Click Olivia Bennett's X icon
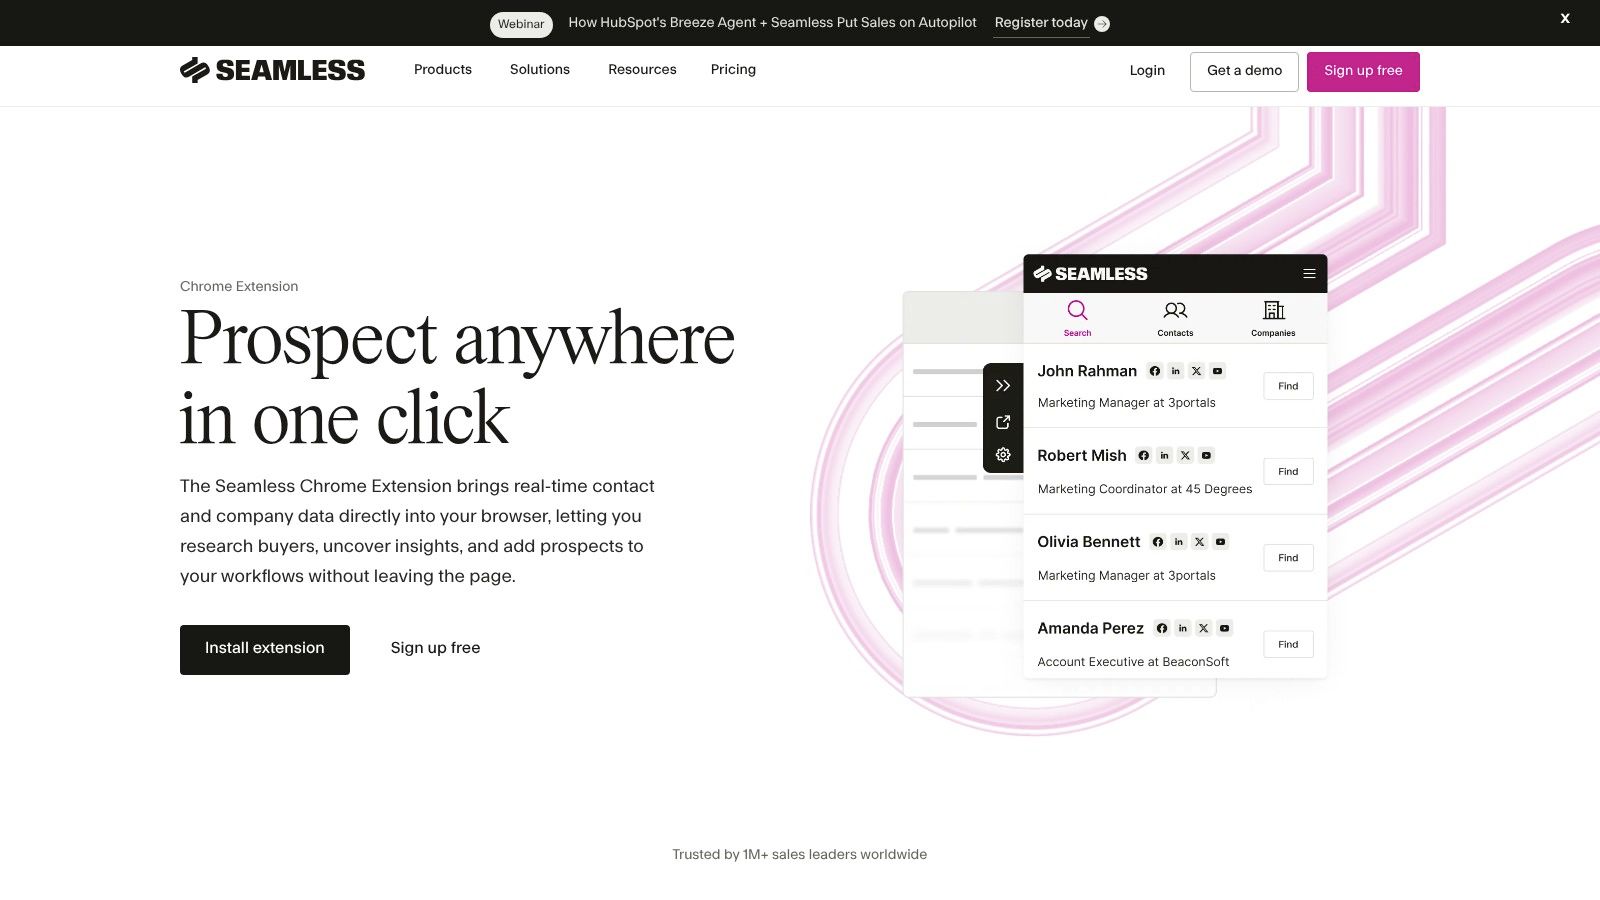 click(x=1200, y=542)
